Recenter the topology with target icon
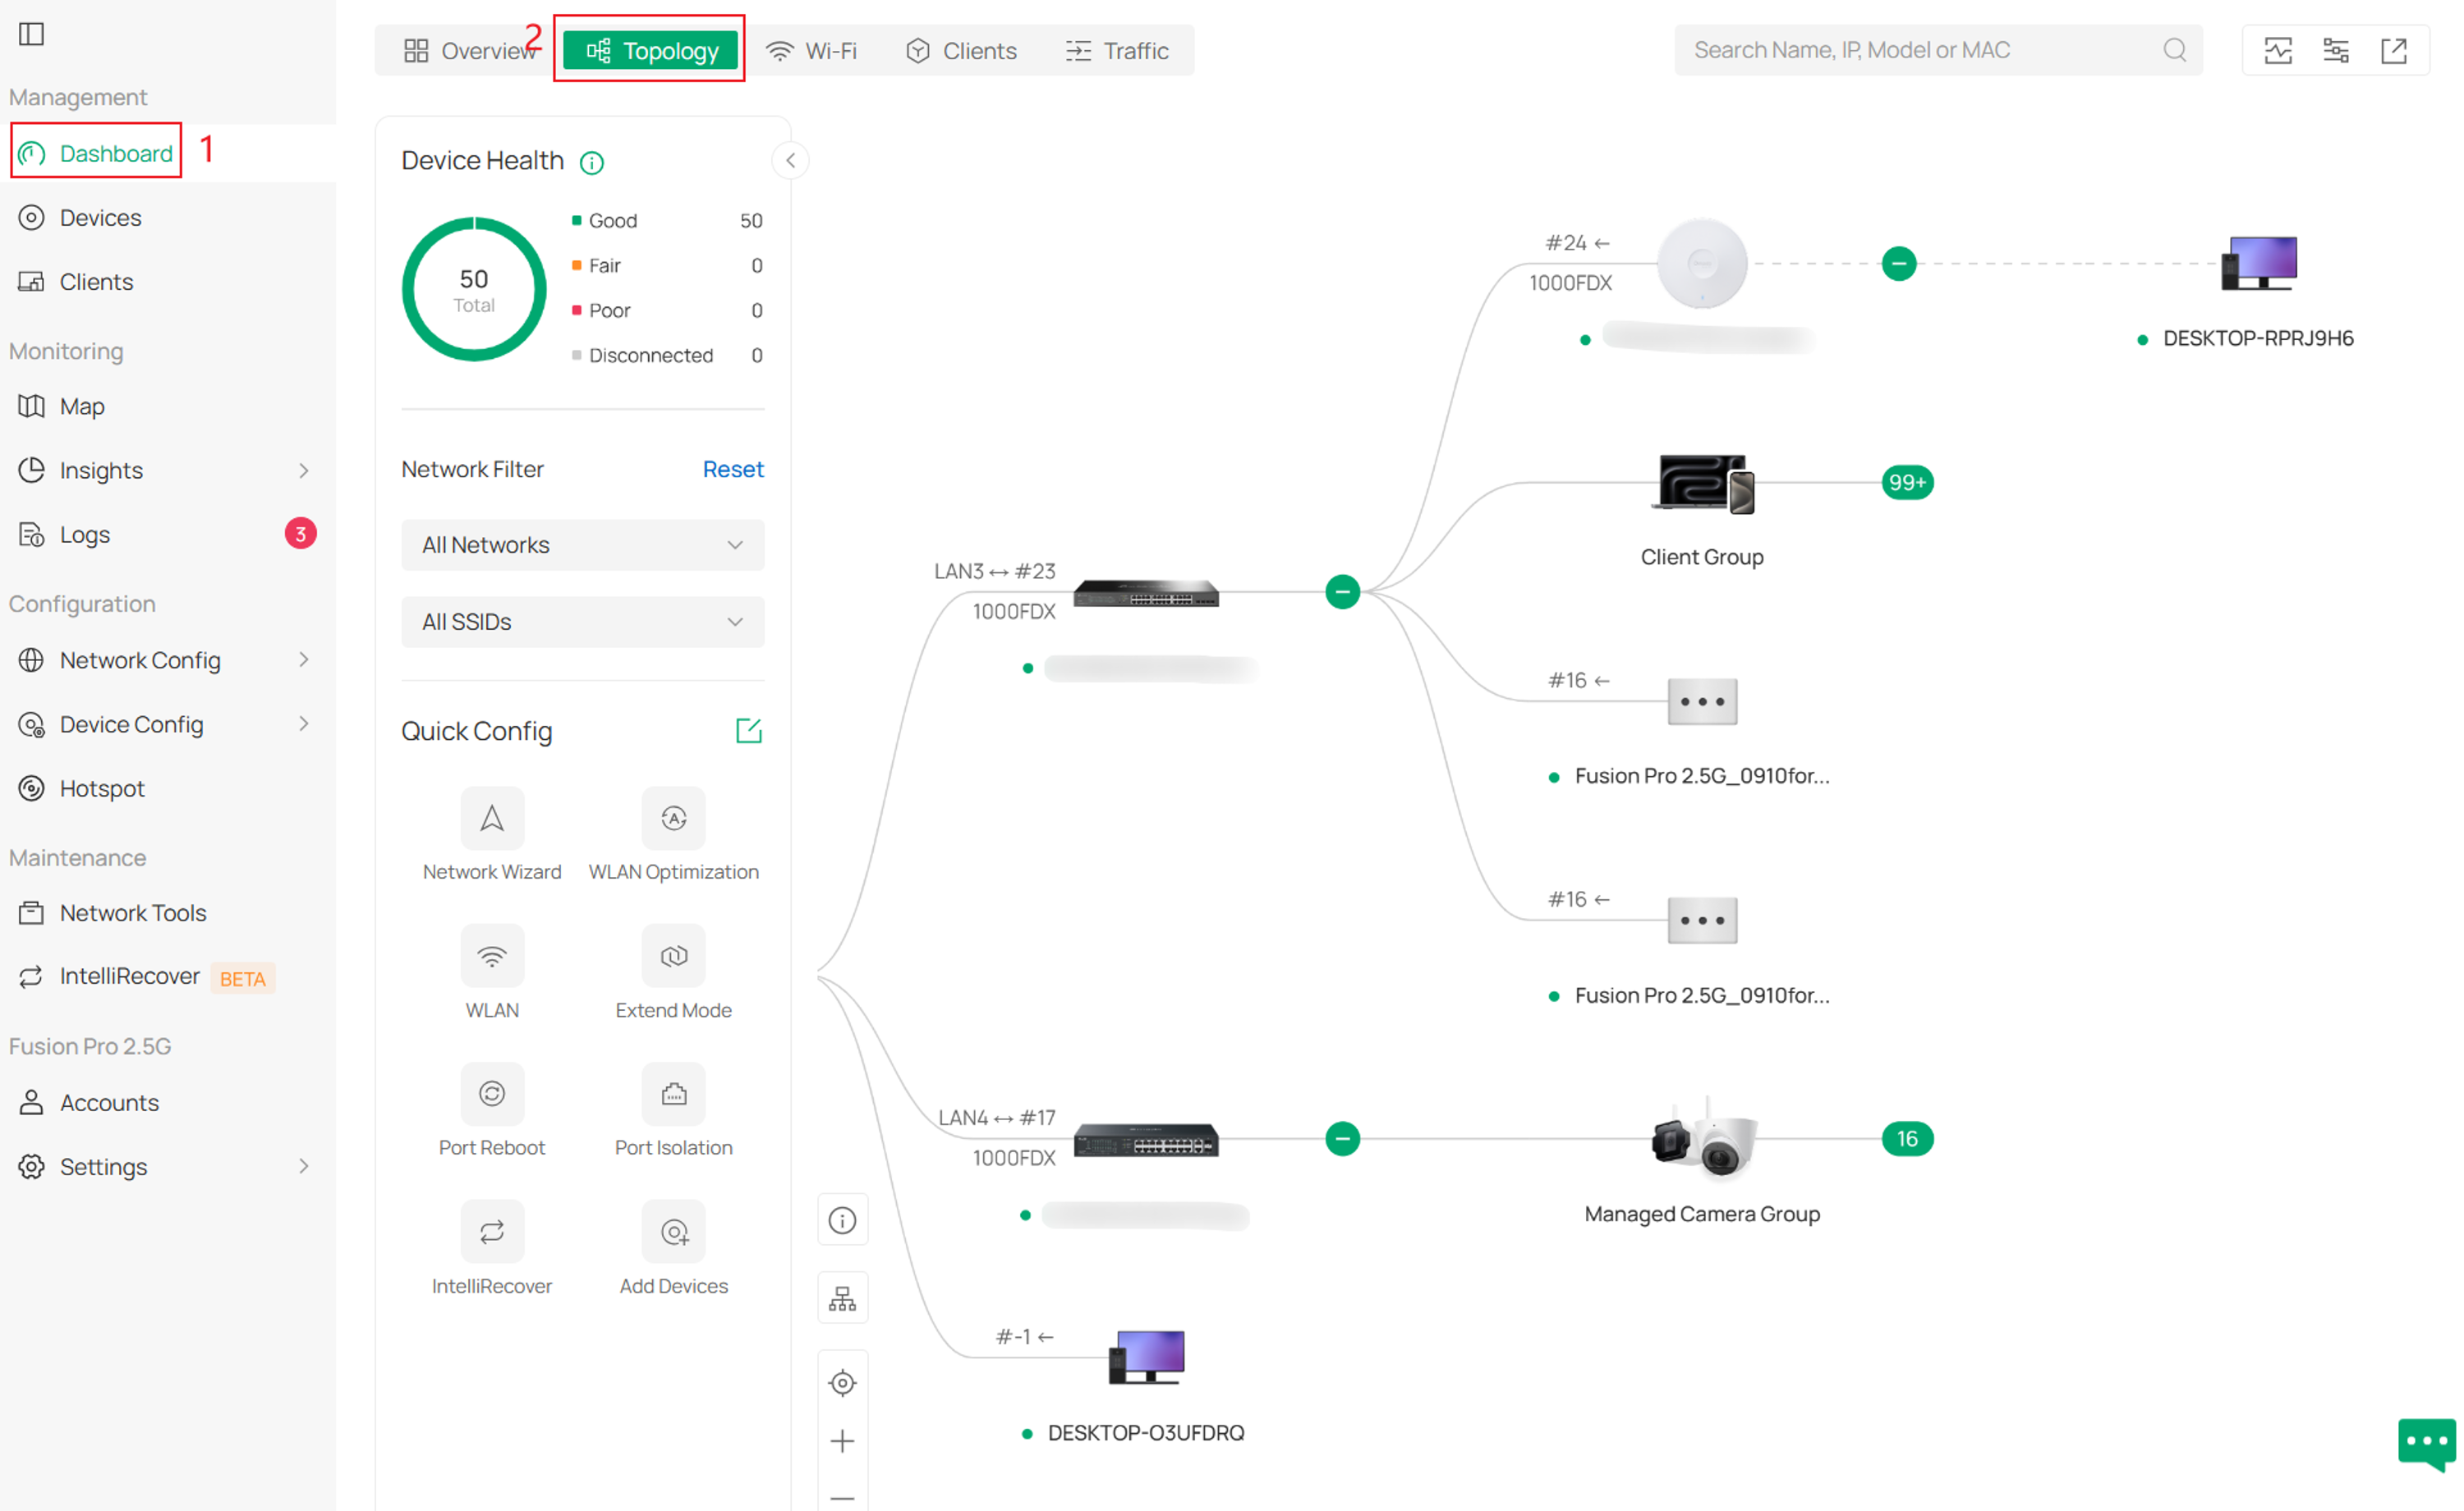The height and width of the screenshot is (1511, 2464). (843, 1383)
